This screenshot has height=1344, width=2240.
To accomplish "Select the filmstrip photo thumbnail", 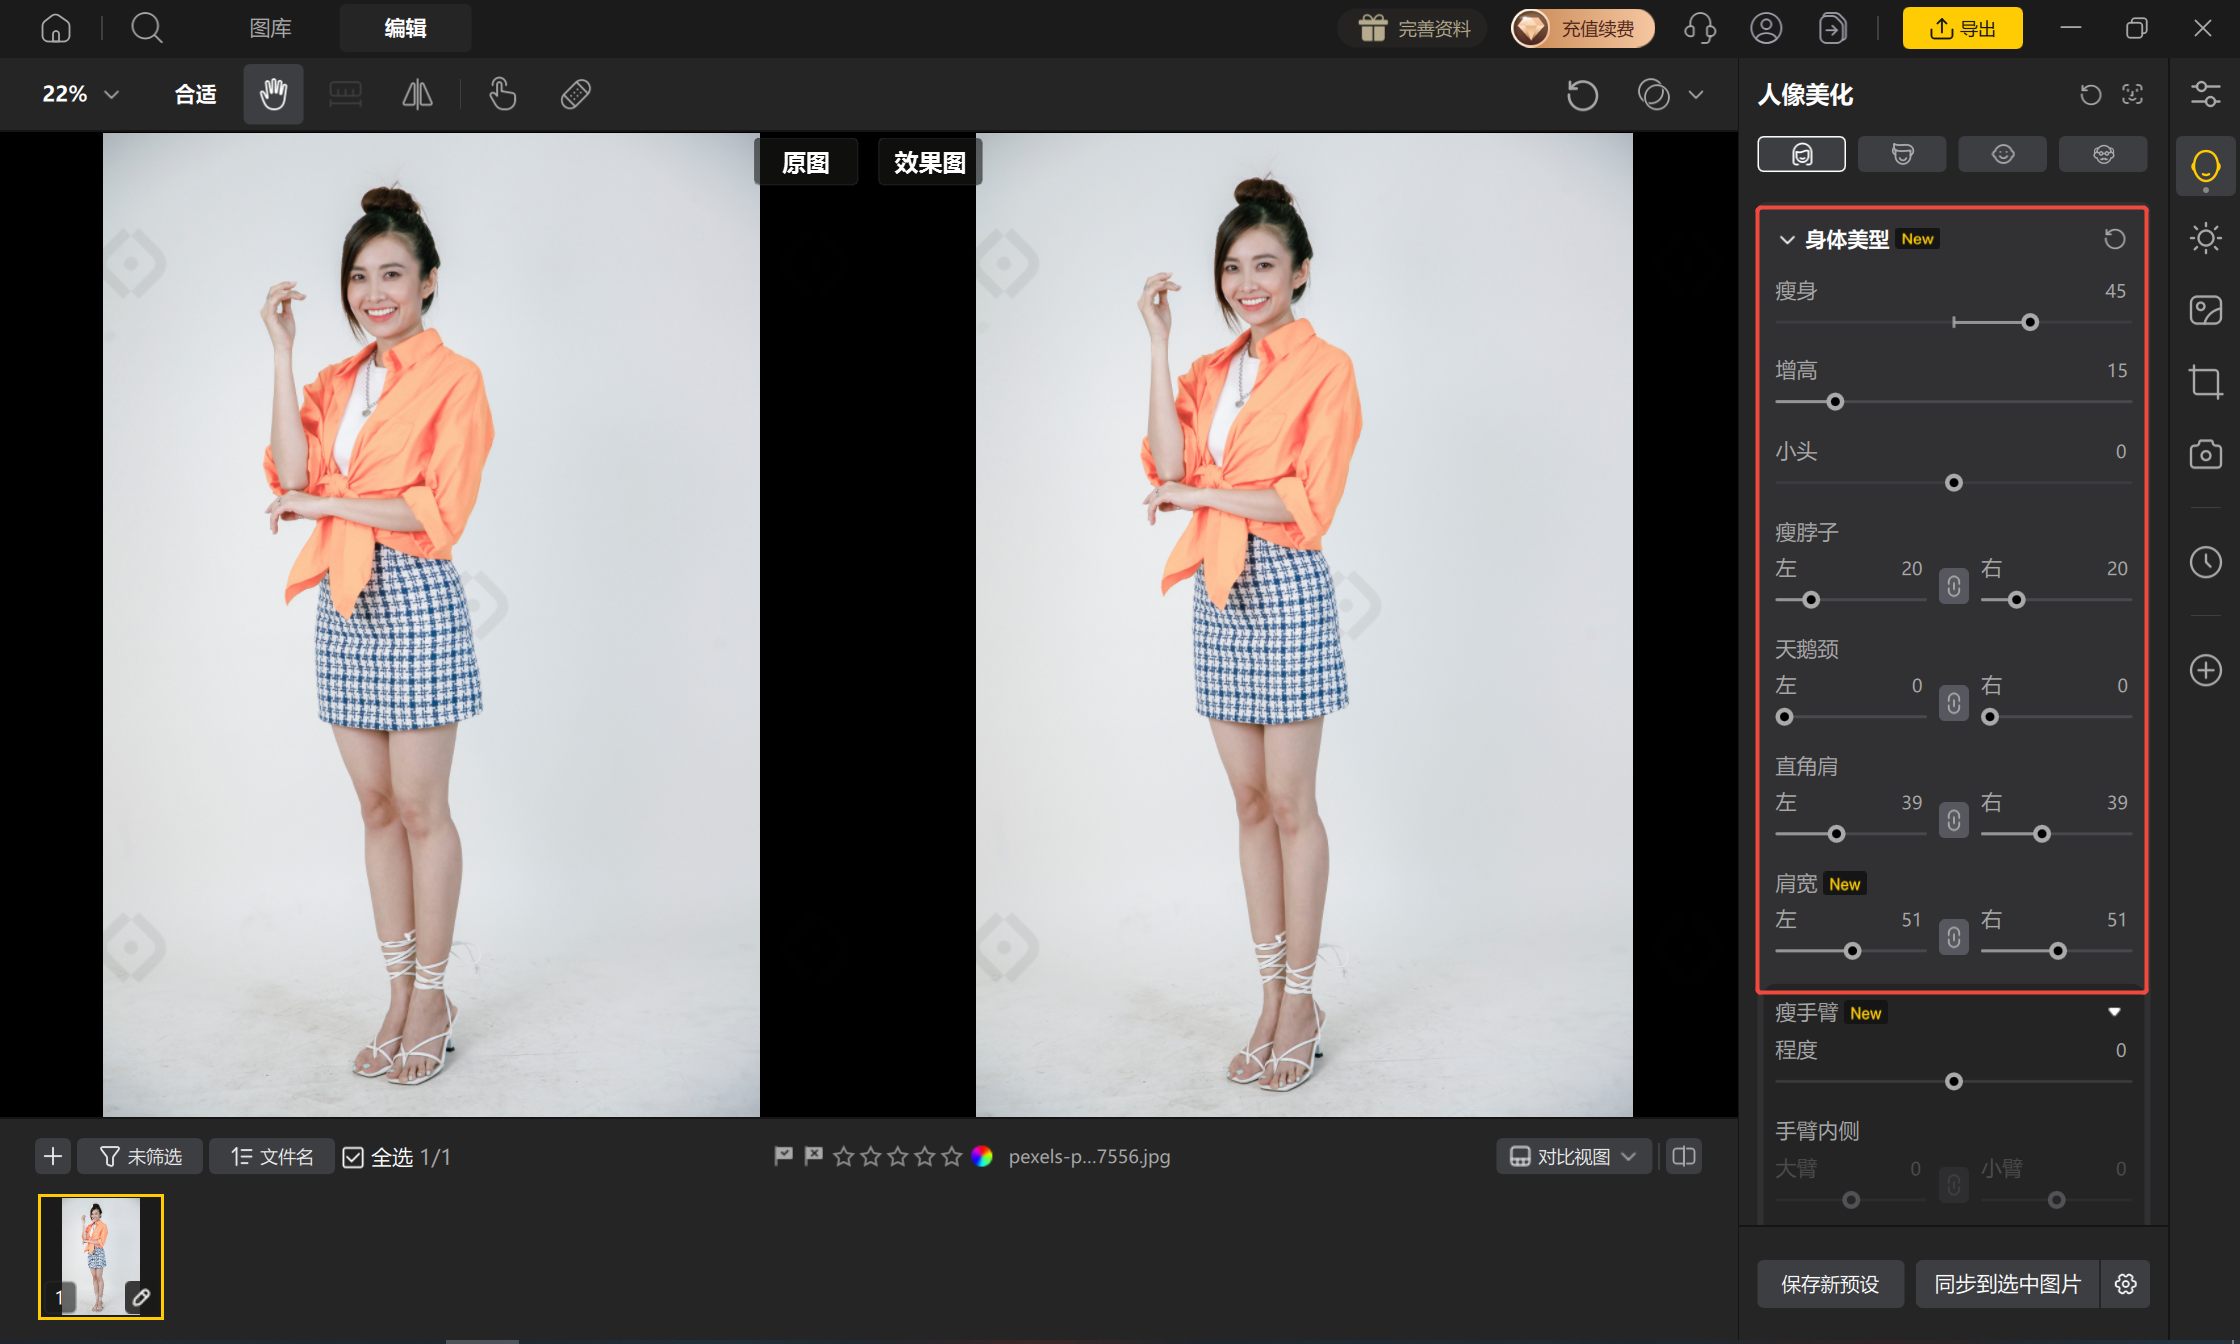I will tap(101, 1257).
